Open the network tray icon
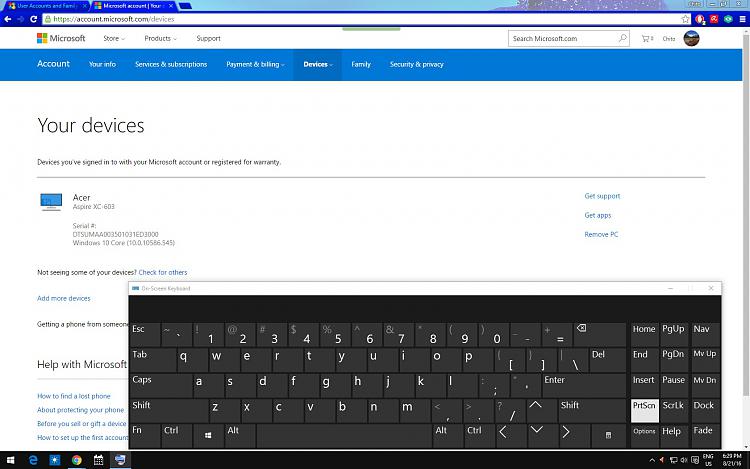Viewport: 750px width, 469px height. 673,460
